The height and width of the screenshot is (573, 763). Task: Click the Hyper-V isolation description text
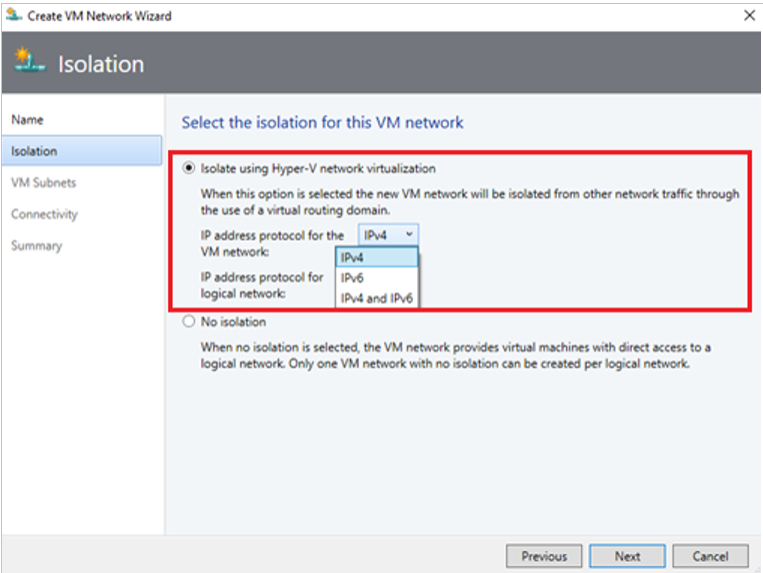point(470,202)
